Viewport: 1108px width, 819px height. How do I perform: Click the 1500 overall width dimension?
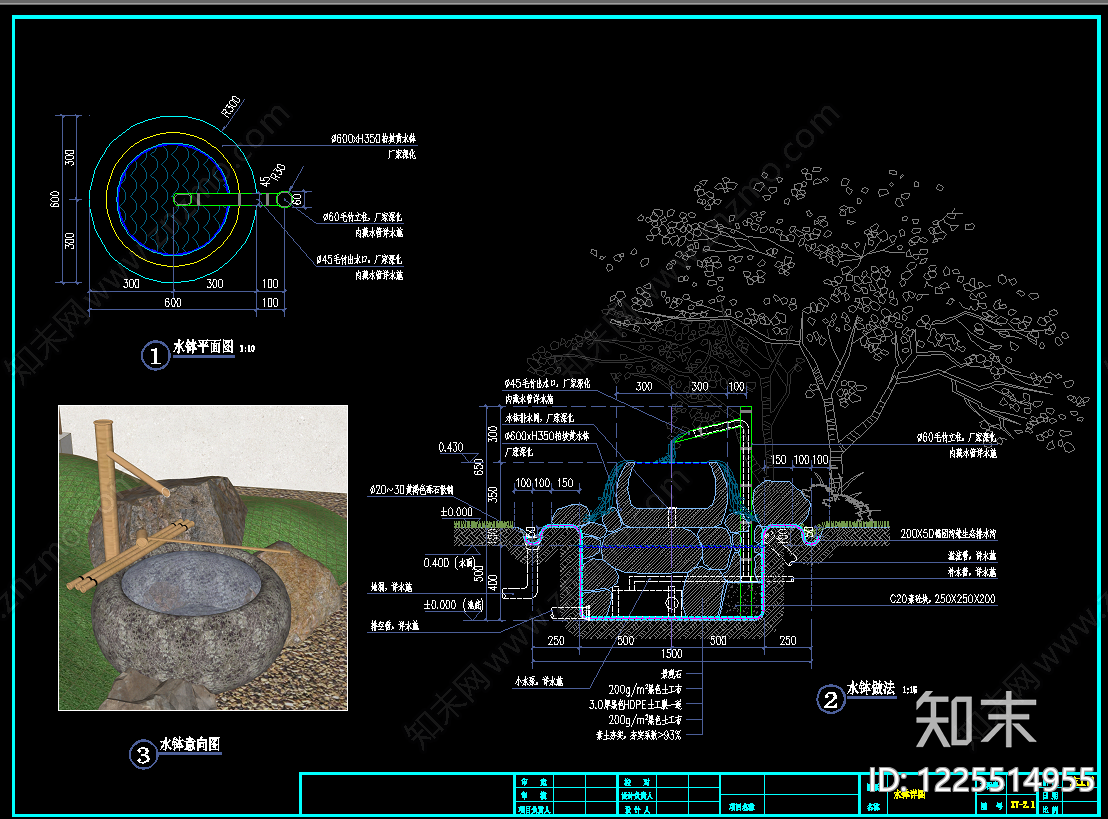click(671, 654)
